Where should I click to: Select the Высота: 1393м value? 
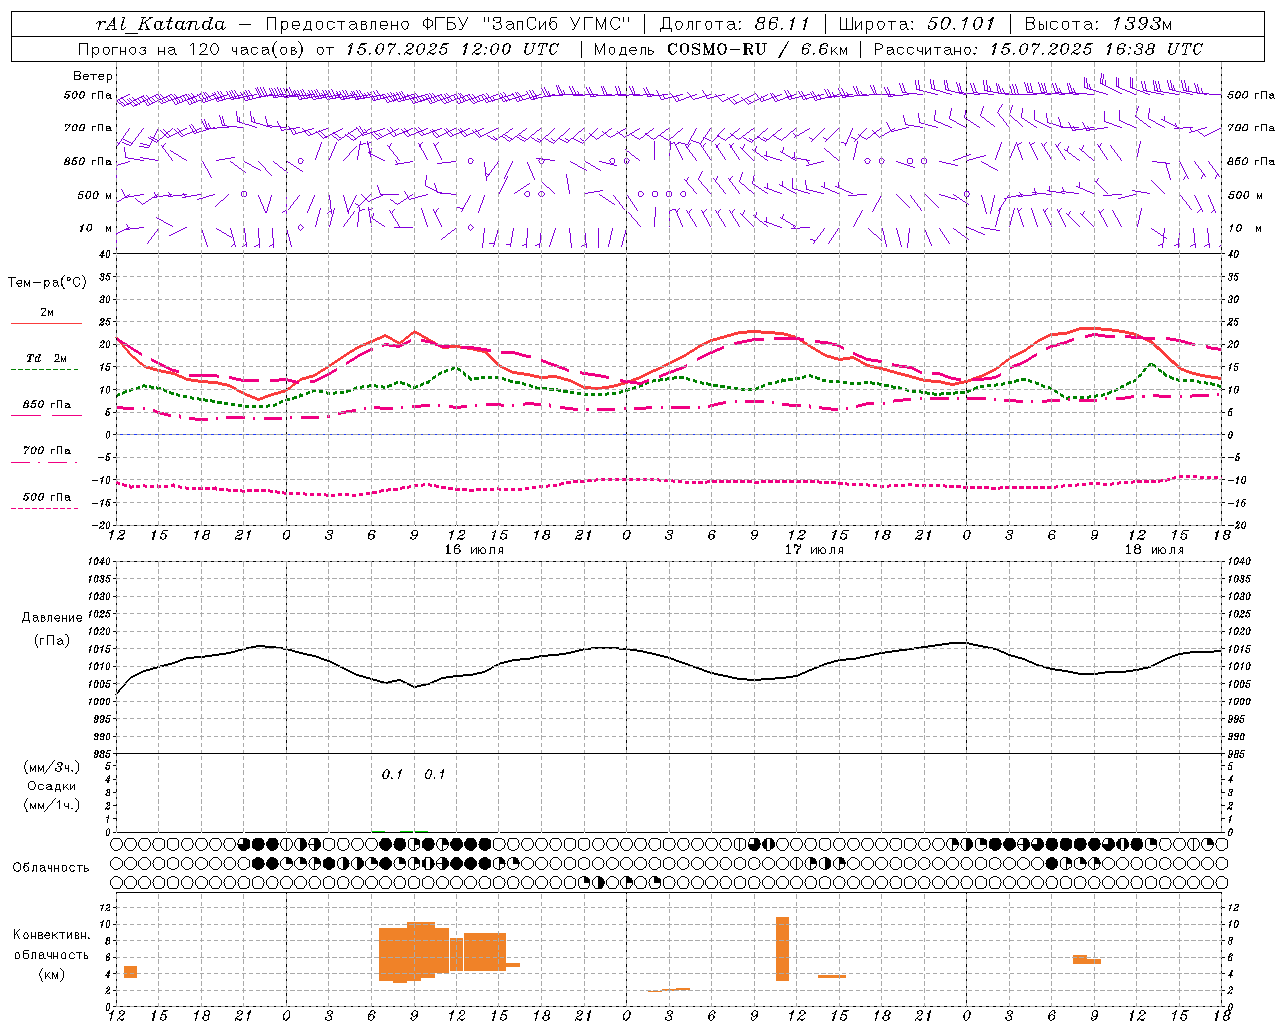pyautogui.click(x=1098, y=24)
